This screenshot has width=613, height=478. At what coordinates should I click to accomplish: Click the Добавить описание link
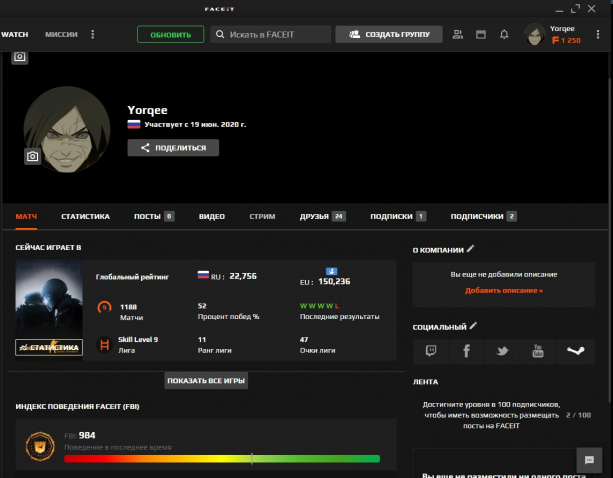[503, 290]
